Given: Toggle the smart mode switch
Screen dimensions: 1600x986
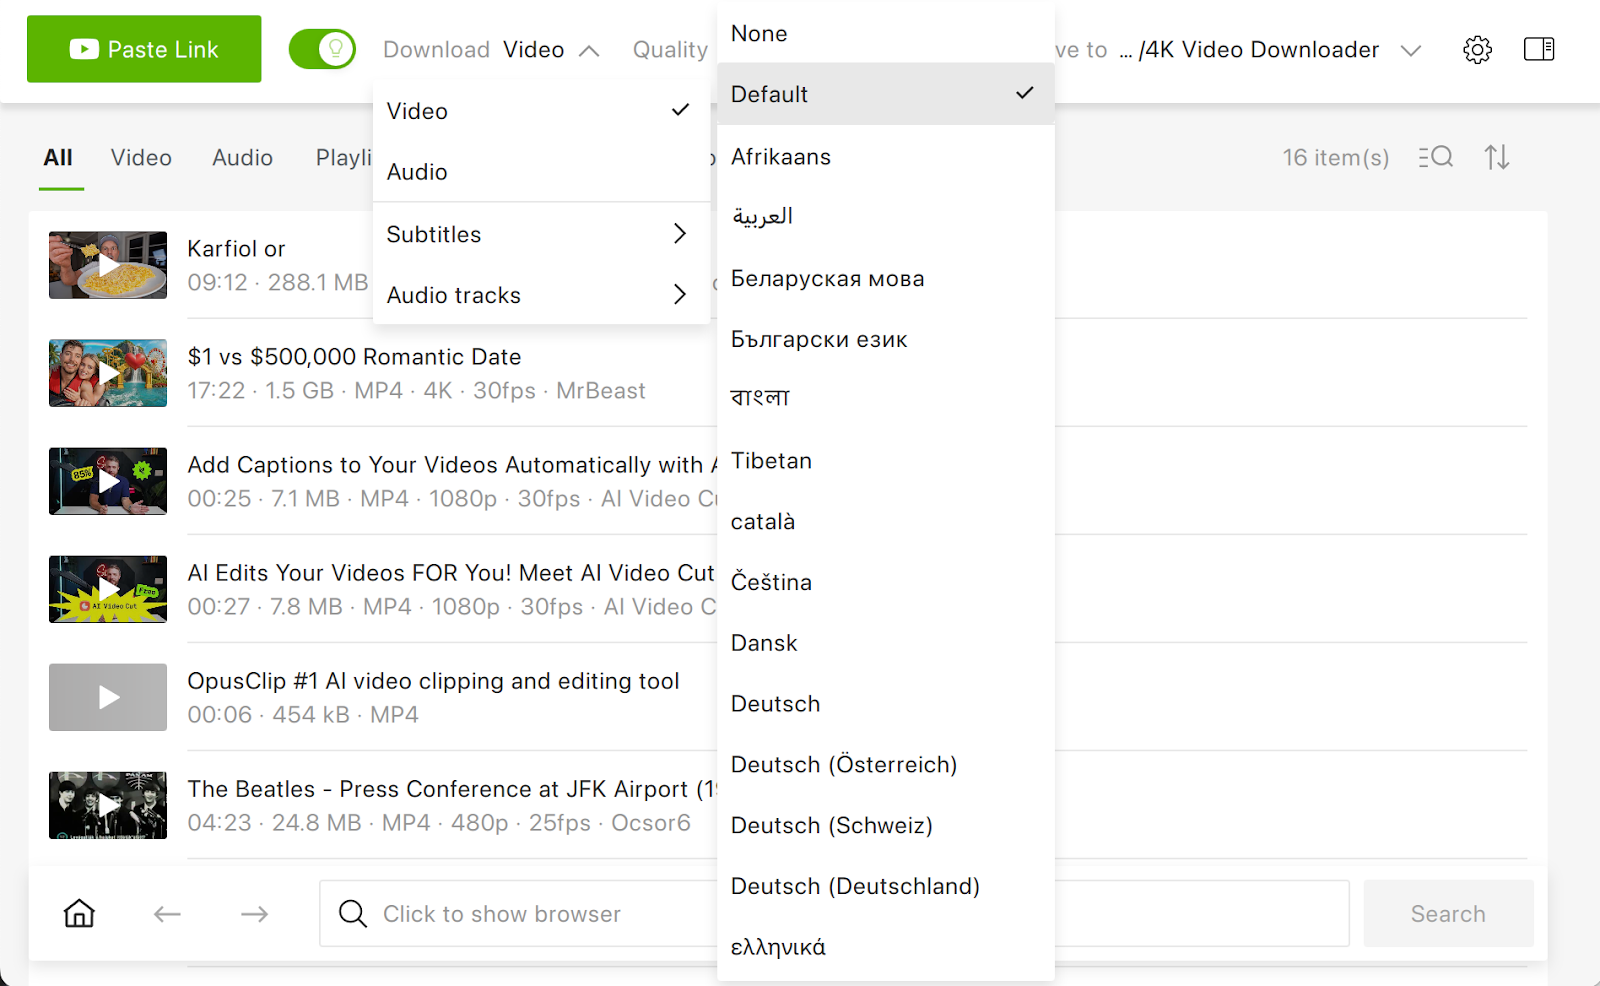Looking at the screenshot, I should pos(322,49).
